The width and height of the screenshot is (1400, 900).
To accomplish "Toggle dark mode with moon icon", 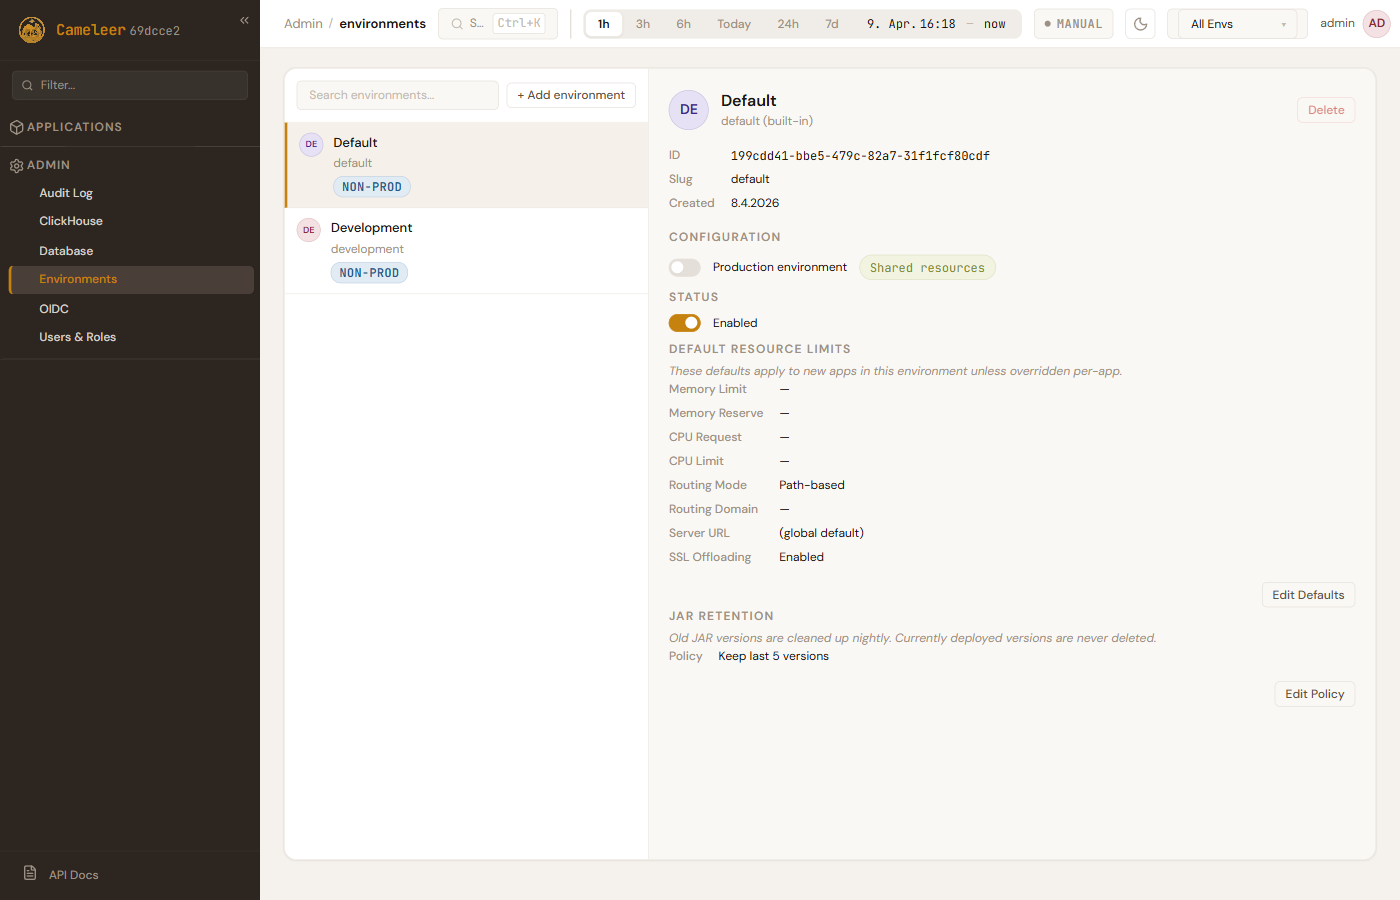I will [x=1140, y=24].
